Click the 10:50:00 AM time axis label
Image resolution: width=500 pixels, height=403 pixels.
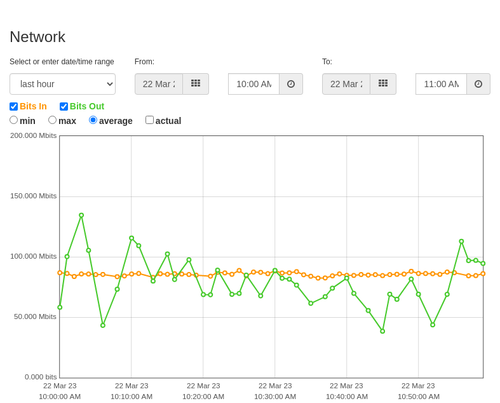point(419,397)
